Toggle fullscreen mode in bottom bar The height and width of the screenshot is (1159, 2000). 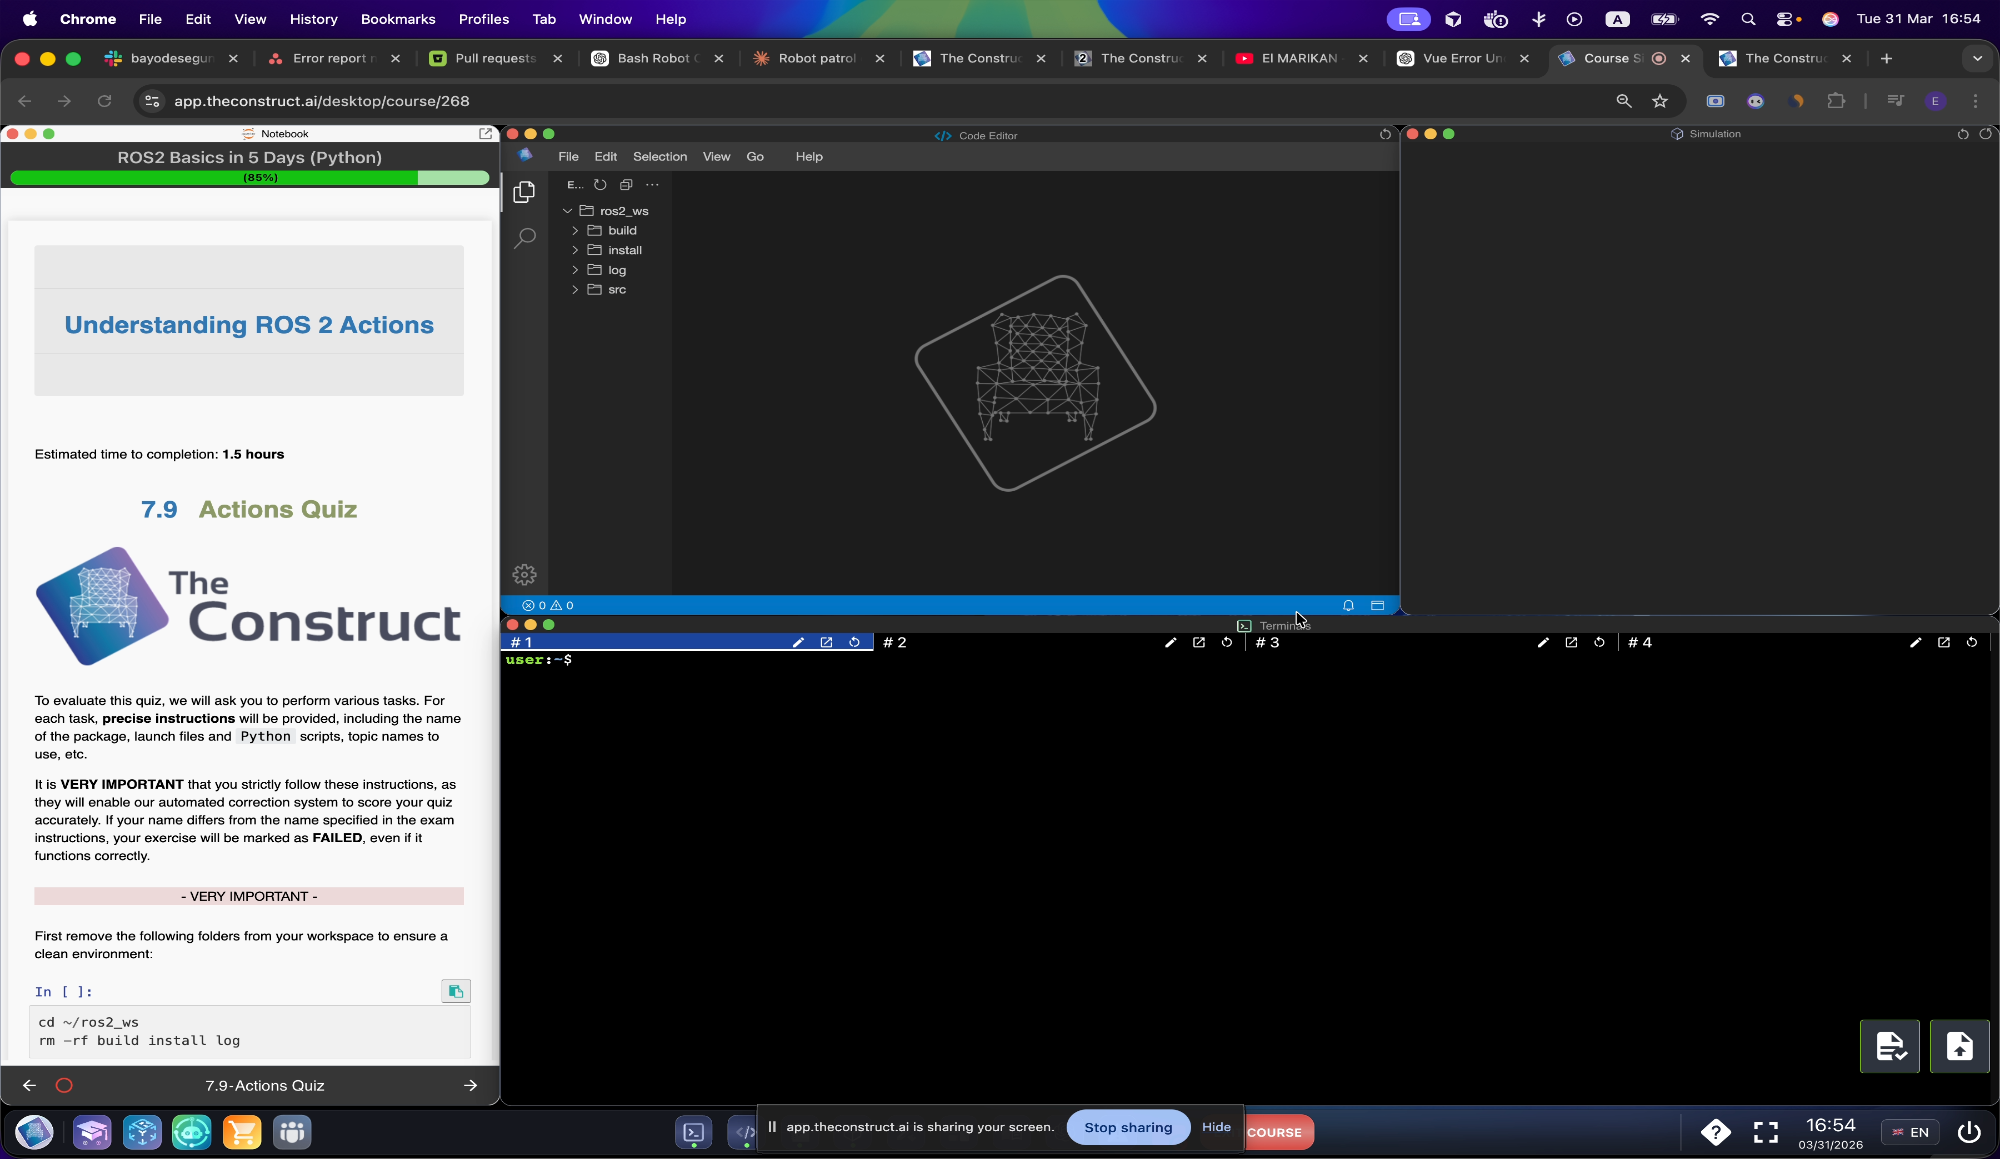1766,1132
